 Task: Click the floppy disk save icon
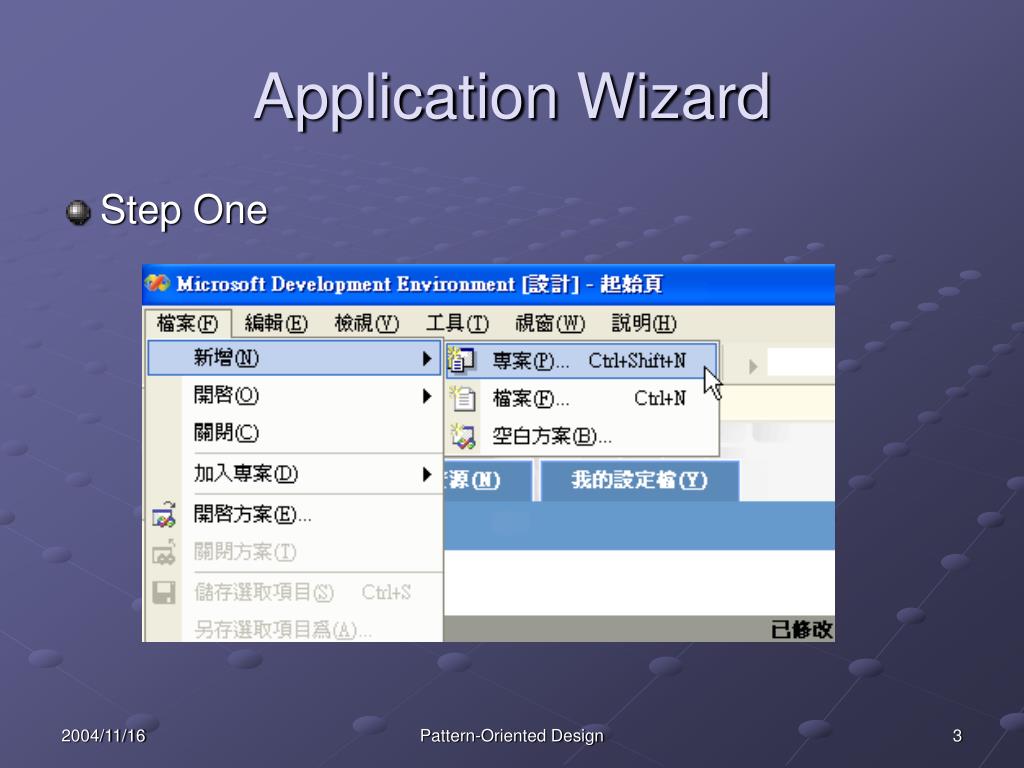pyautogui.click(x=164, y=593)
